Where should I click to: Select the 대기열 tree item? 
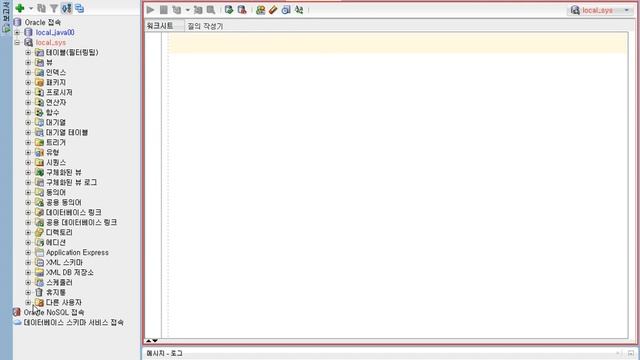[x=56, y=122]
